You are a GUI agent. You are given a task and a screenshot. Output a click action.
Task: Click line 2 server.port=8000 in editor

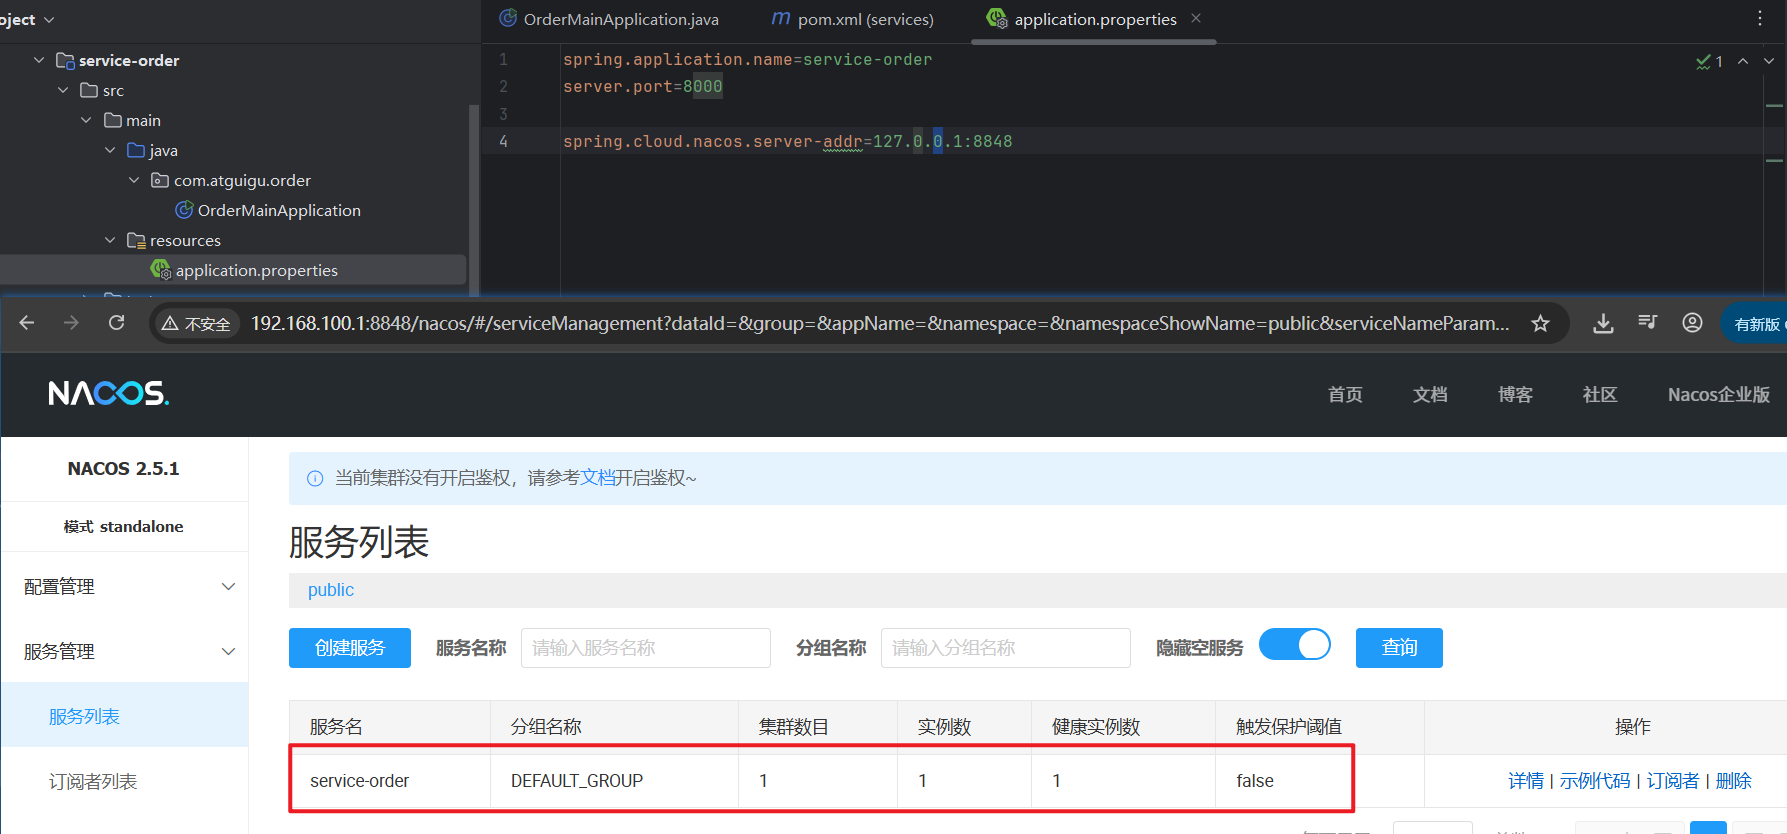pyautogui.click(x=642, y=87)
